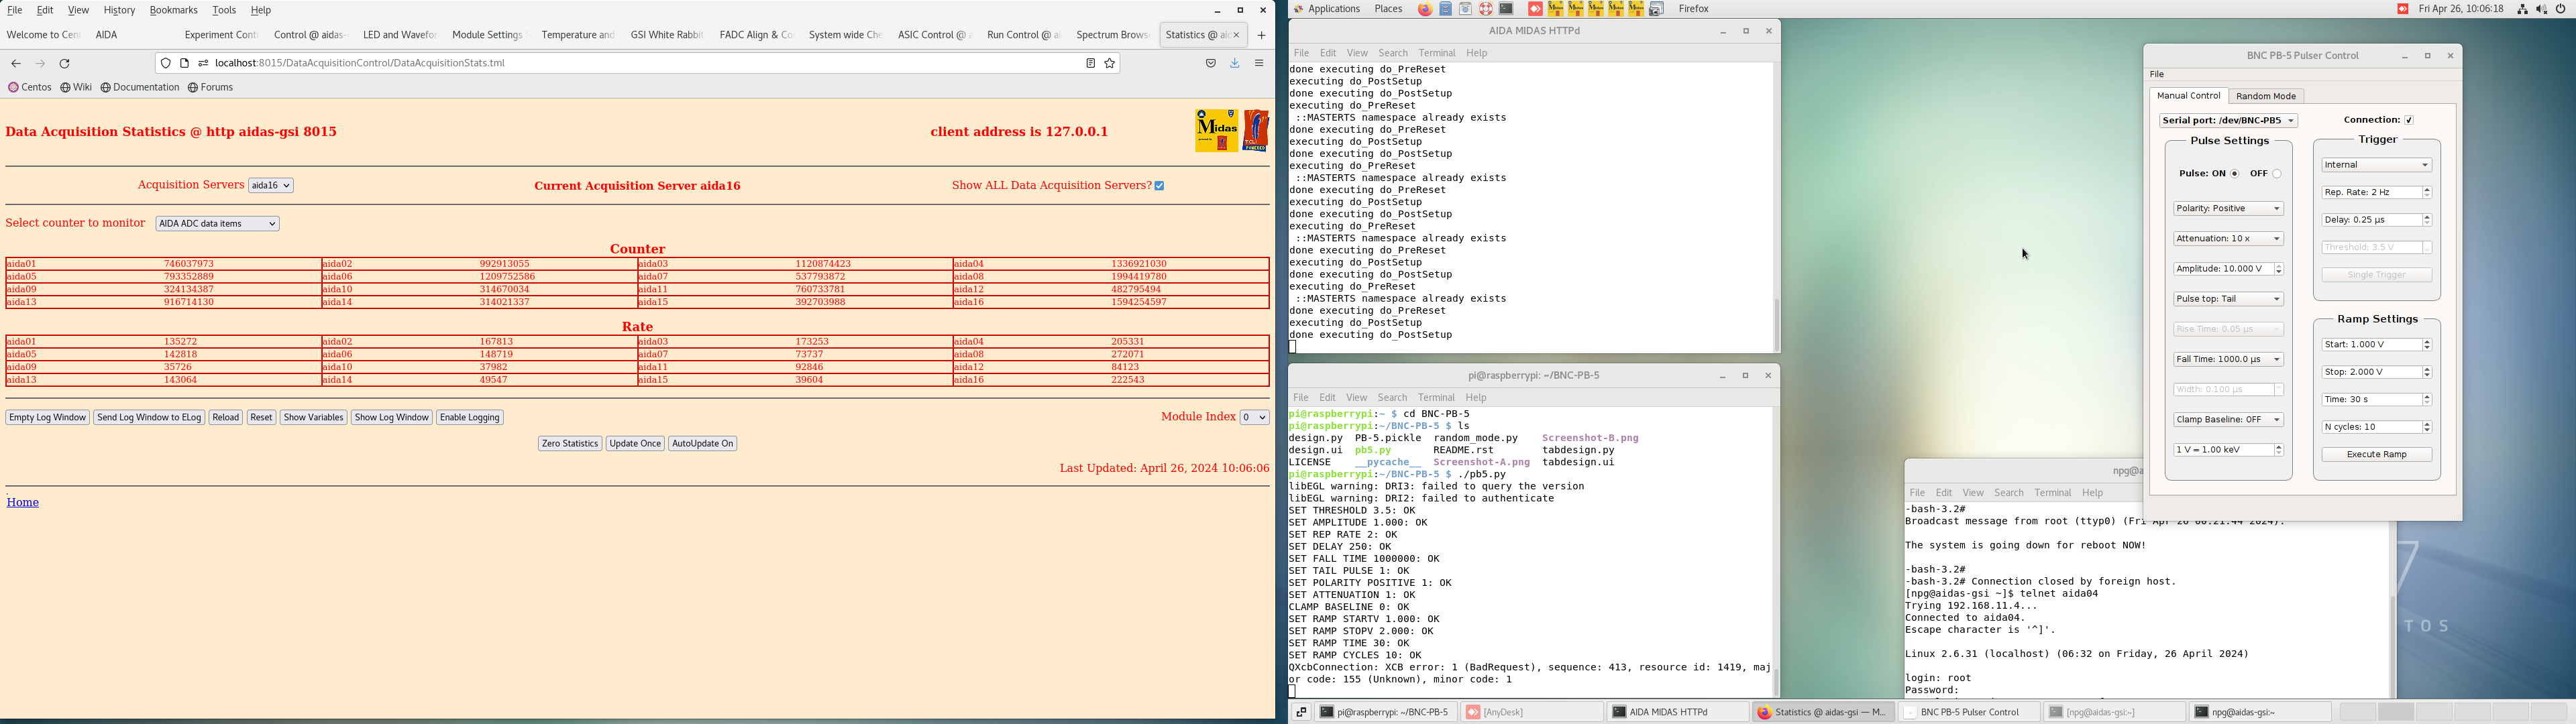Open Firefox downloads panel icon
The height and width of the screenshot is (724, 2576).
pos(1235,64)
